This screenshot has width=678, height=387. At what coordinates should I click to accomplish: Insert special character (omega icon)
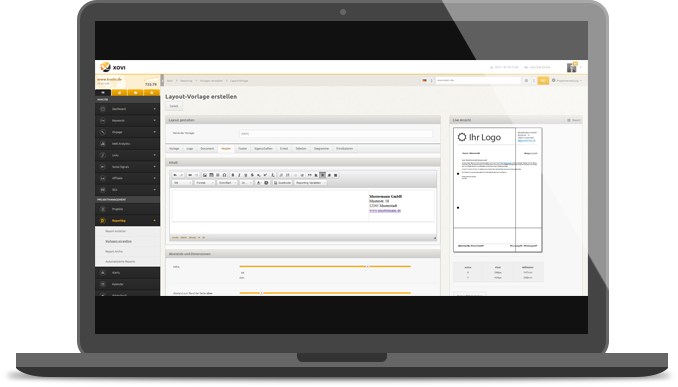pos(224,175)
